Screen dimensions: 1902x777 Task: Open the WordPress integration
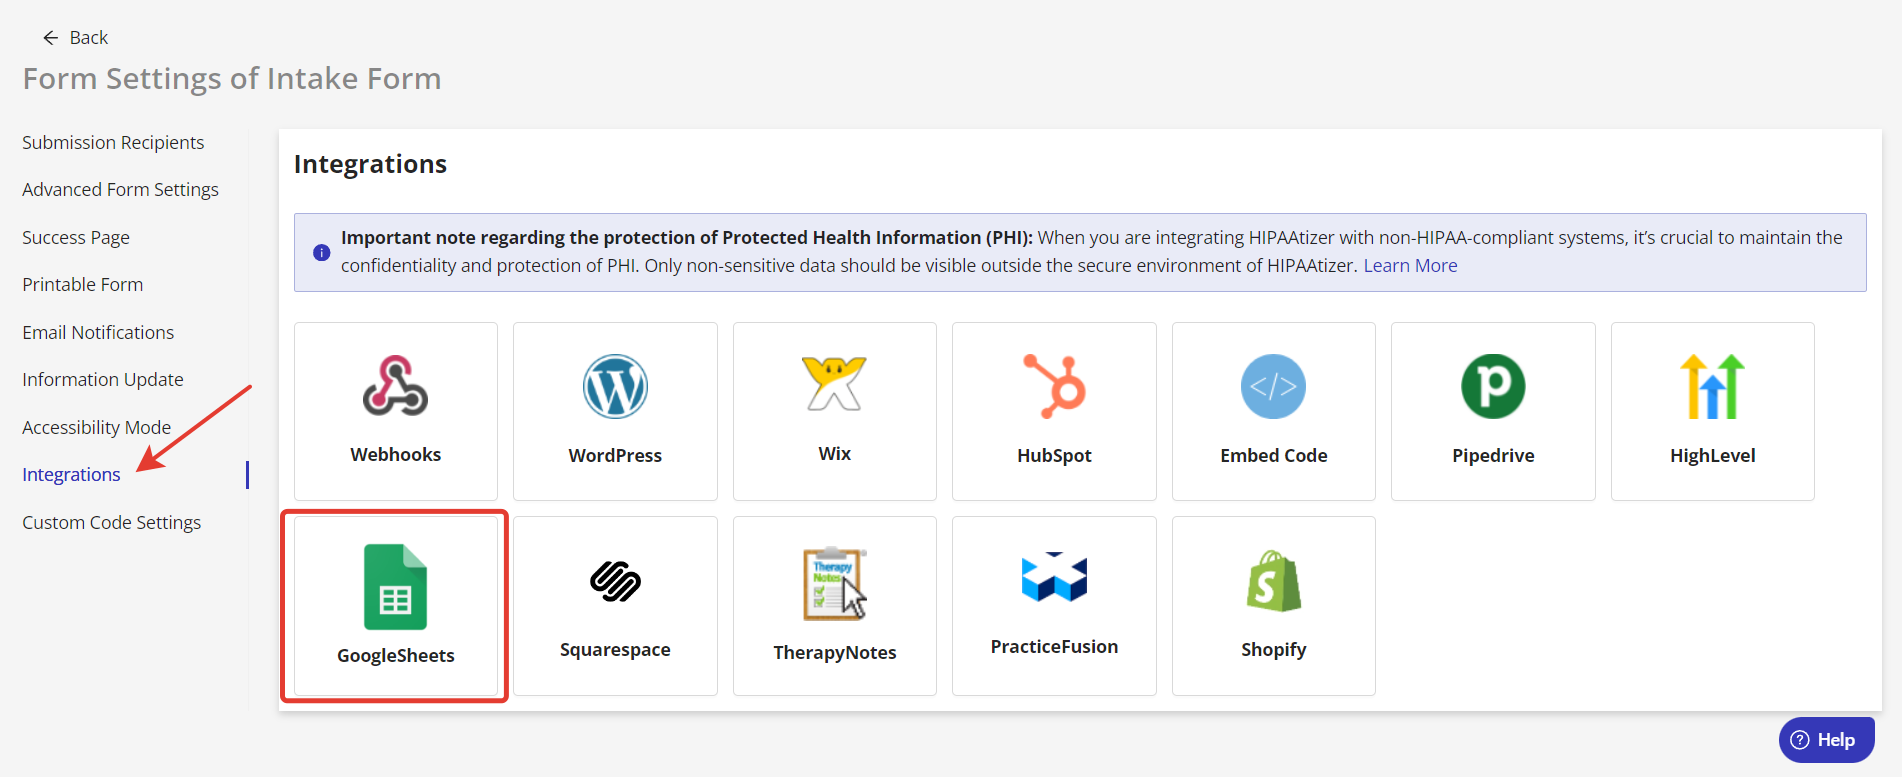click(x=614, y=410)
